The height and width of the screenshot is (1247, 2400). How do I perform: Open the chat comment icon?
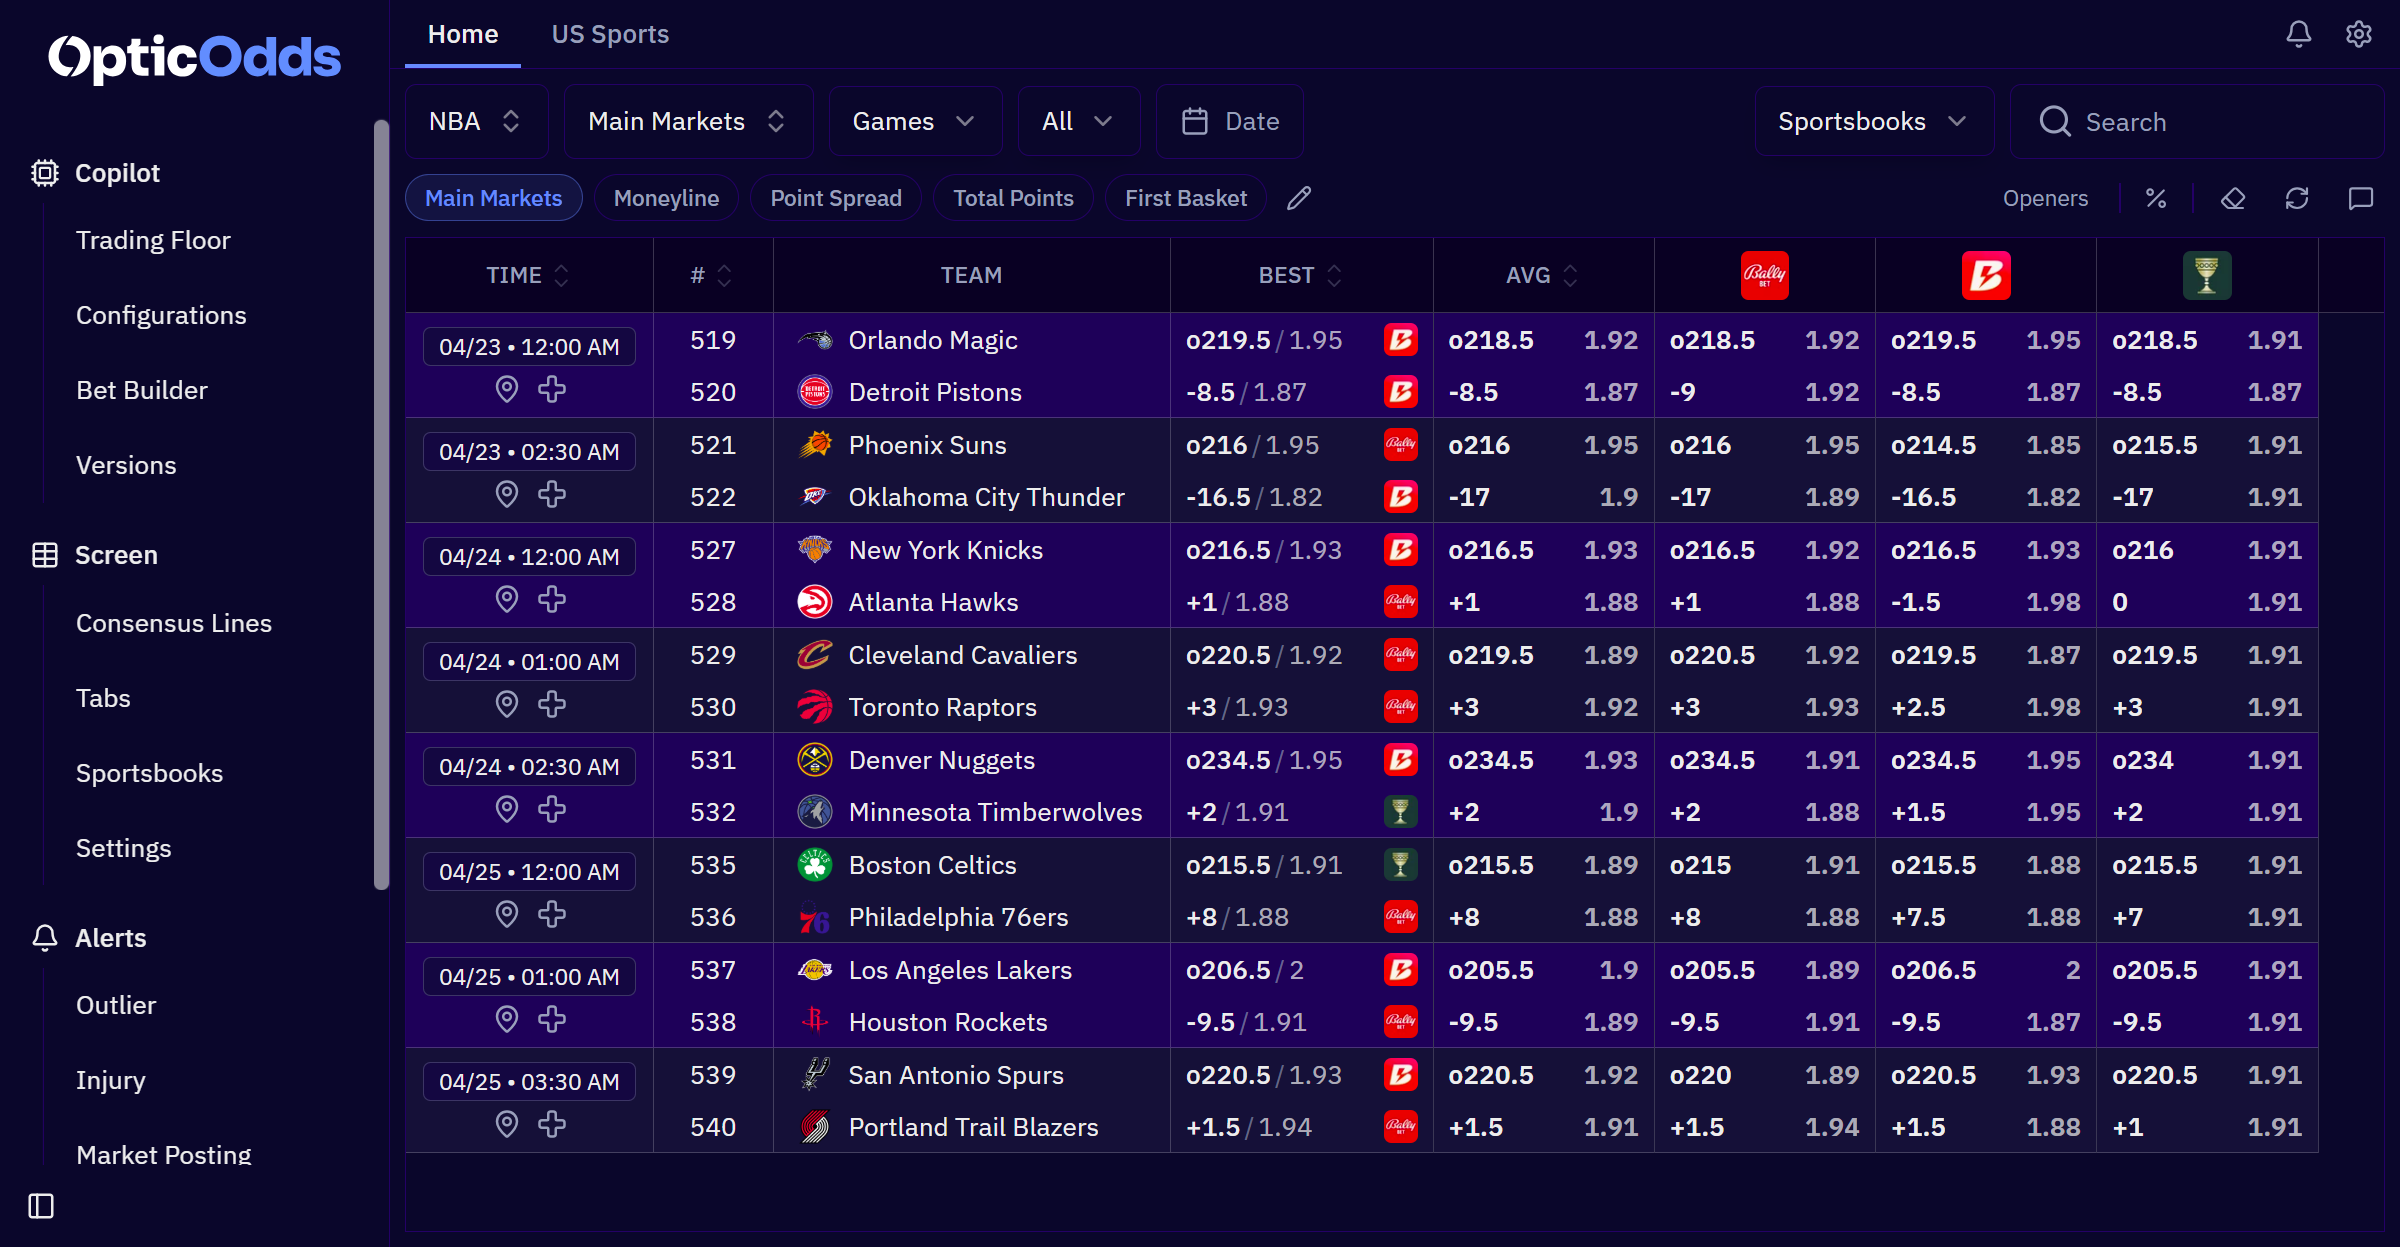(x=2360, y=198)
